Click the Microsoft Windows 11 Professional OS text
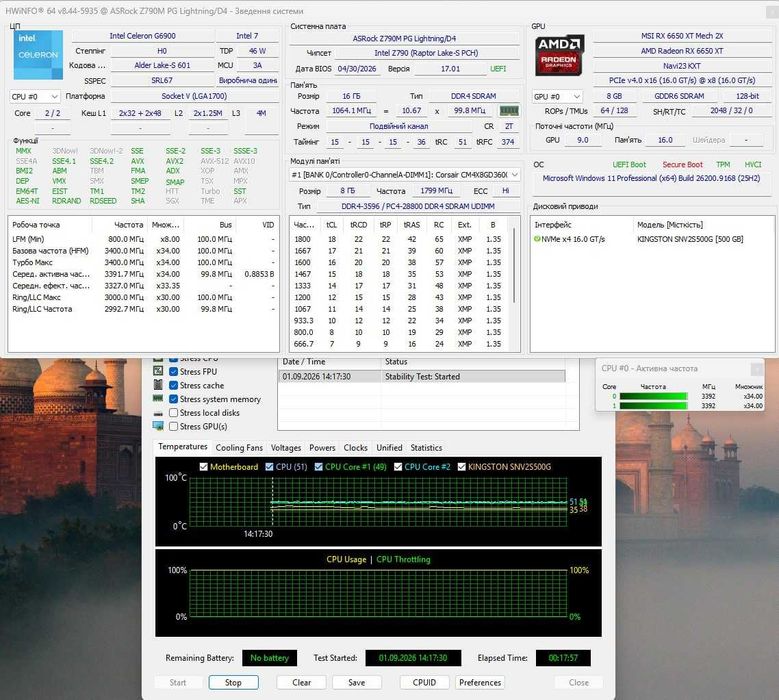This screenshot has height=700, width=779. click(651, 178)
